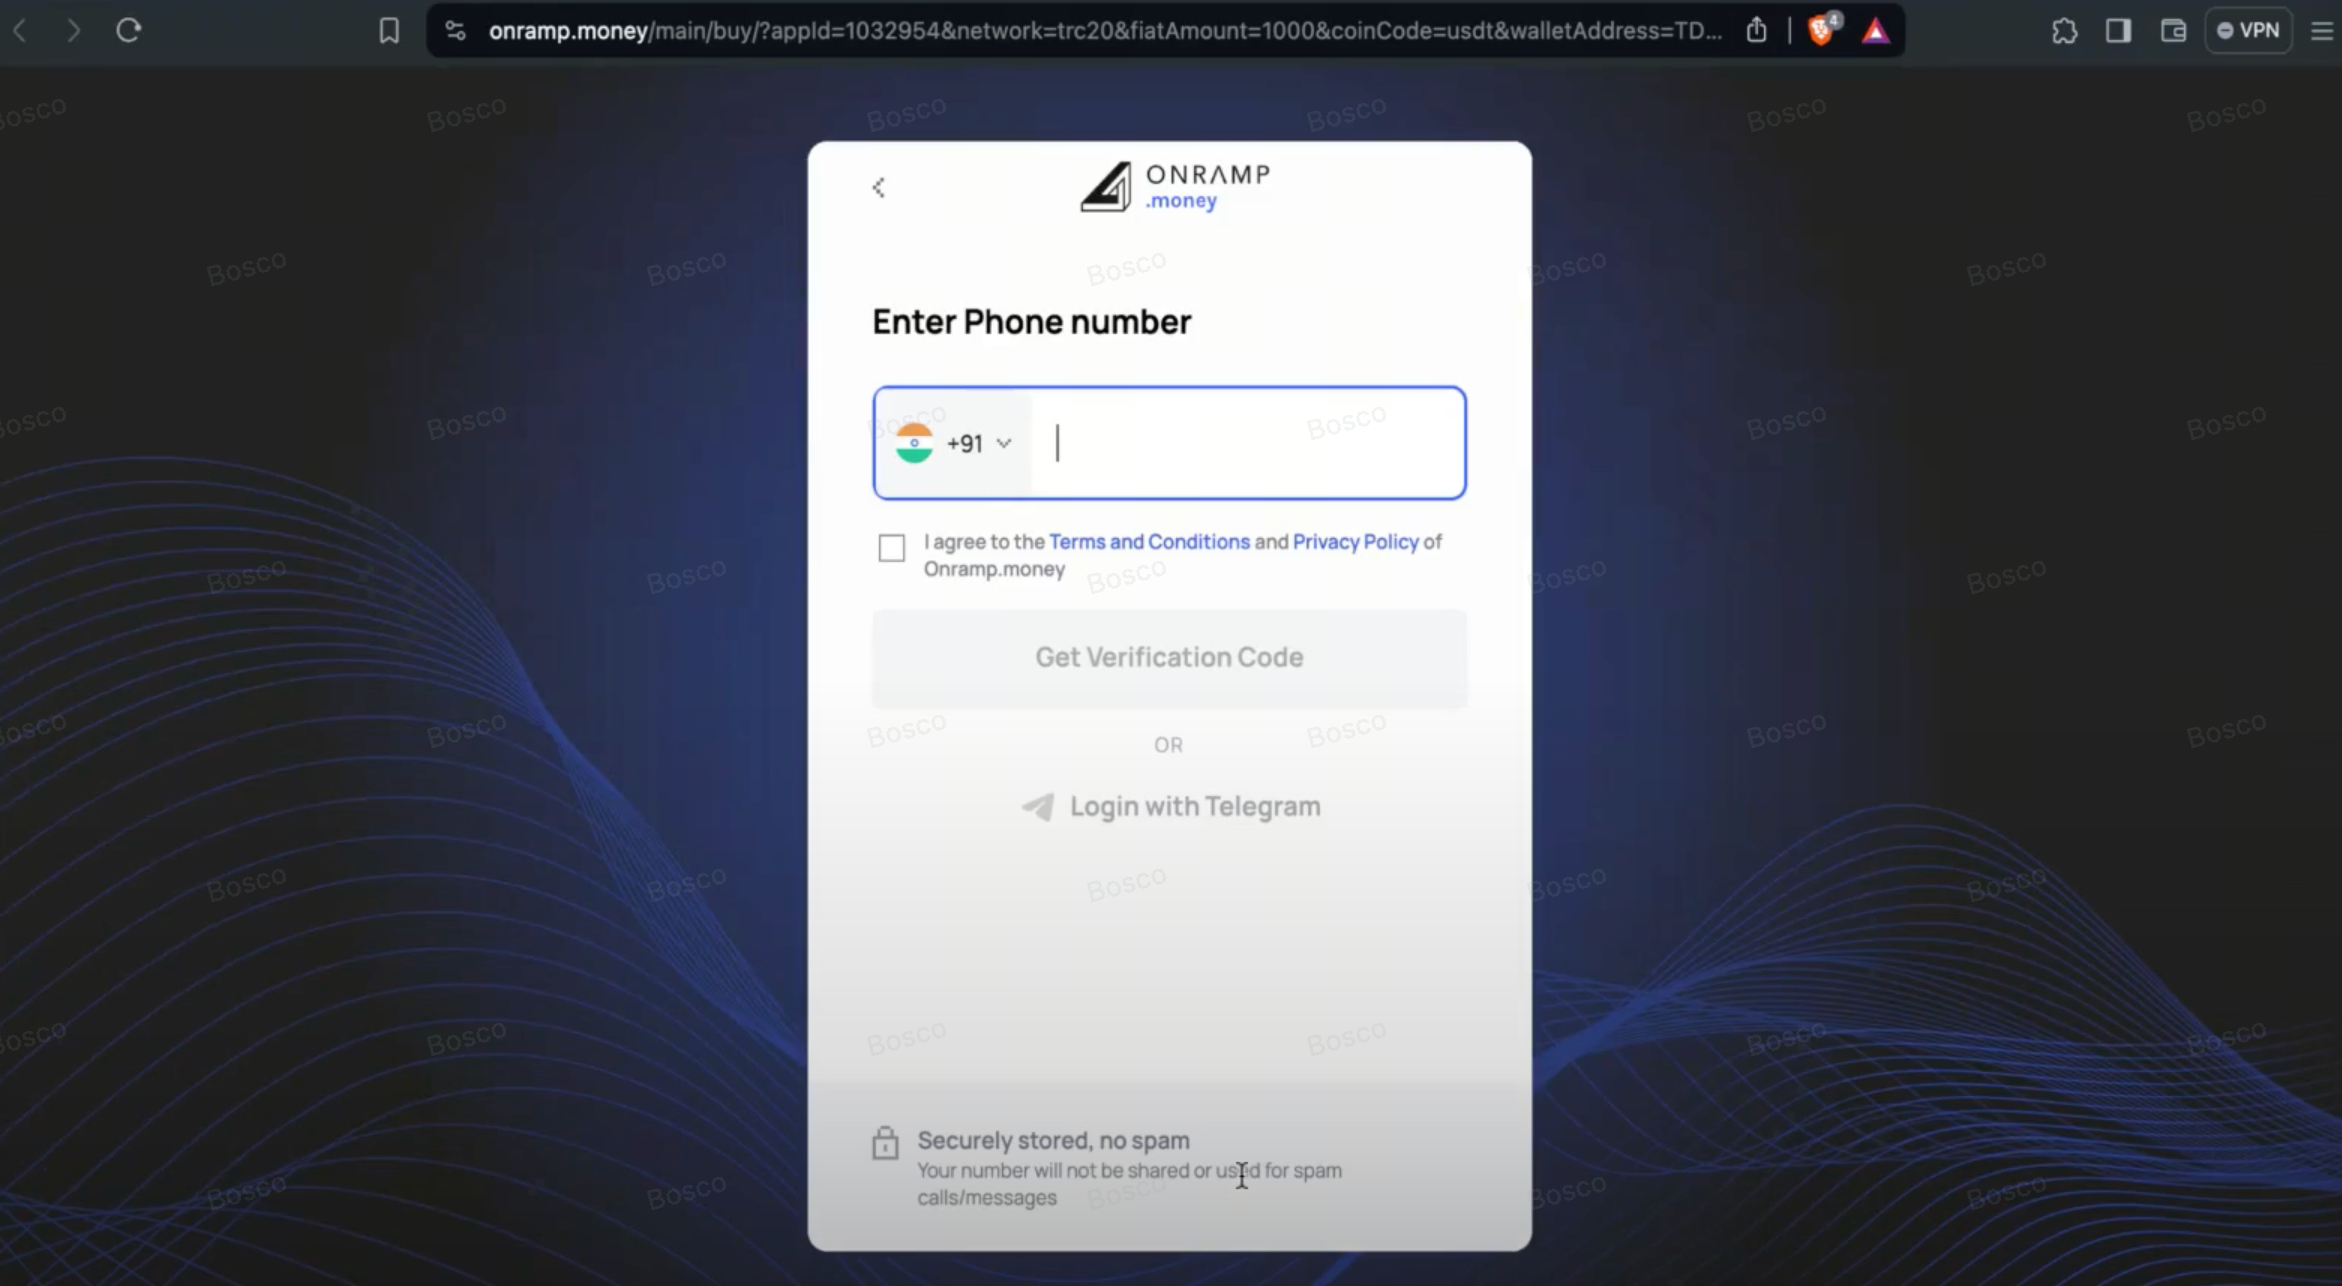The height and width of the screenshot is (1286, 2342).
Task: Bookmark this page using bookmark icon
Action: (389, 31)
